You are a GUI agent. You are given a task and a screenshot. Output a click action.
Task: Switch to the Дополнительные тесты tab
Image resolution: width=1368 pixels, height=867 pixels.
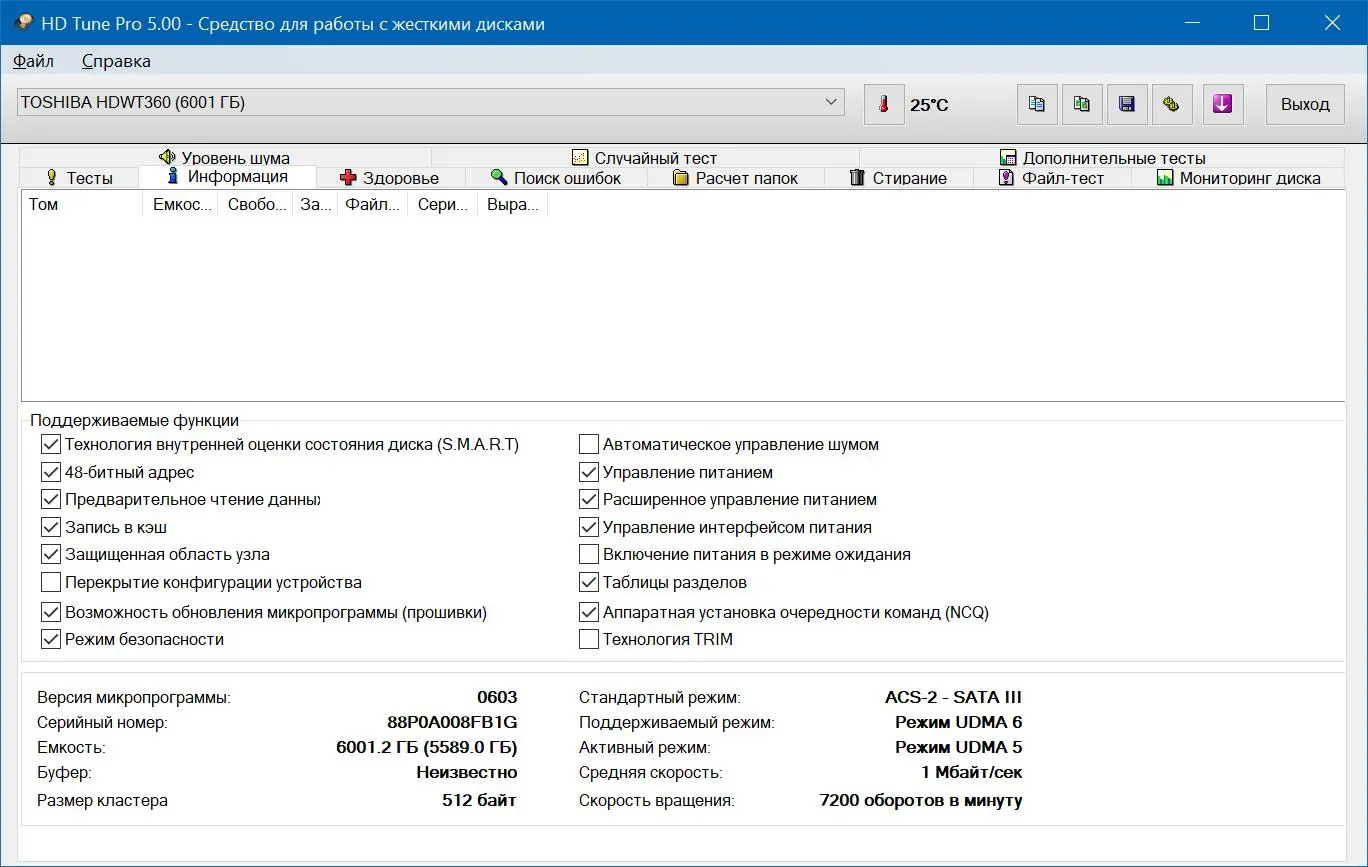click(x=1103, y=157)
